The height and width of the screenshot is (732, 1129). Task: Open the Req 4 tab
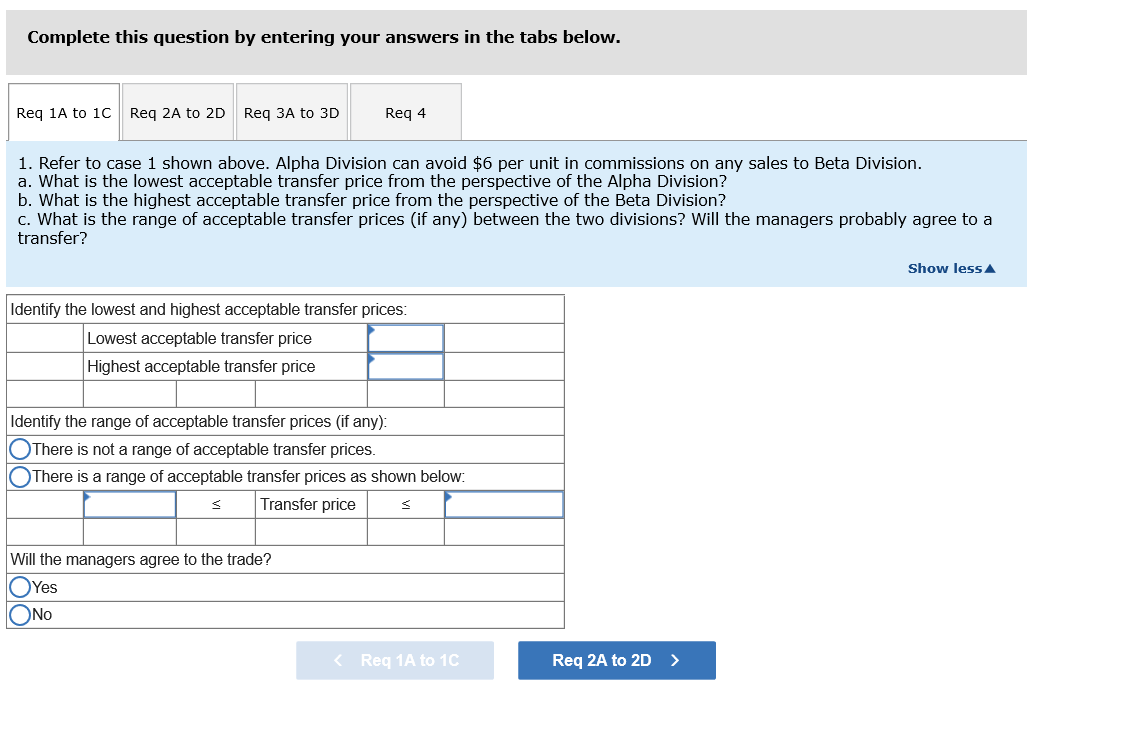[404, 111]
